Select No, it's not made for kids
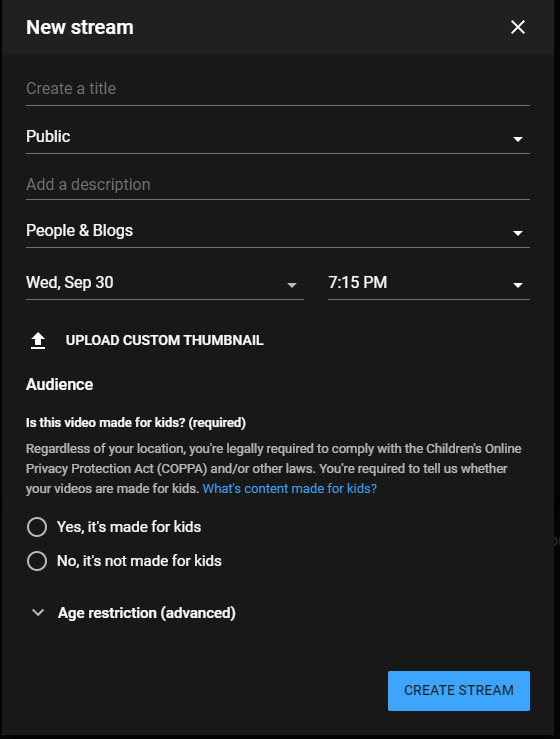This screenshot has width=560, height=739. click(37, 561)
